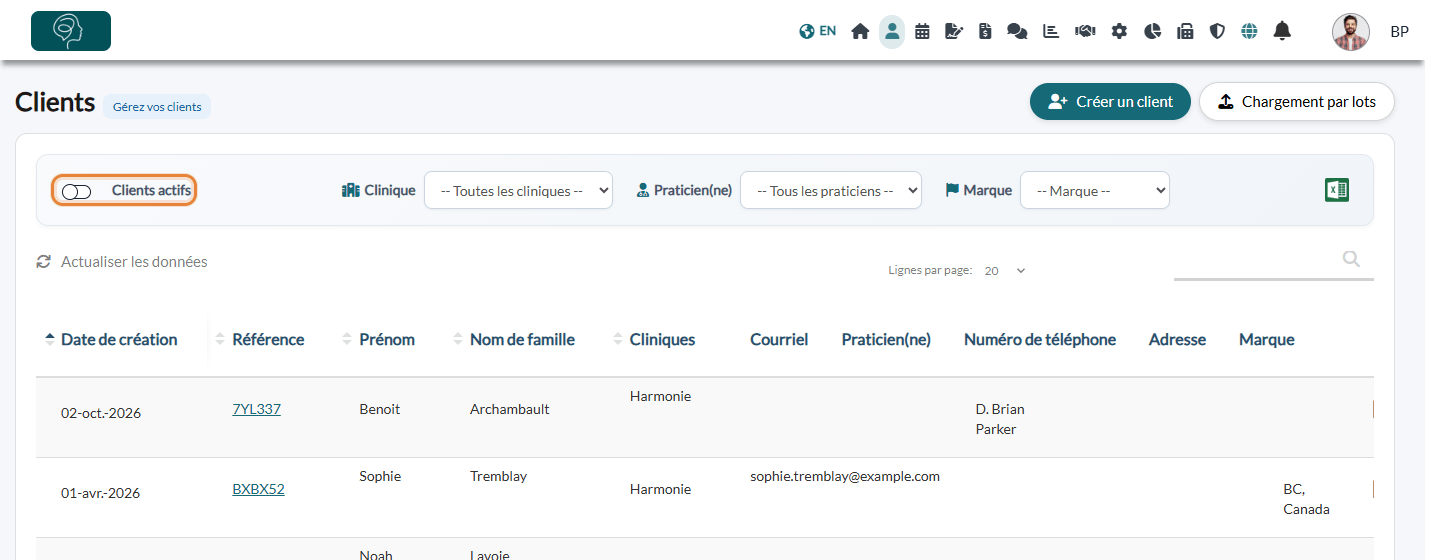Open client reference BXBX52
Viewport: 1440px width, 560px height.
(258, 489)
